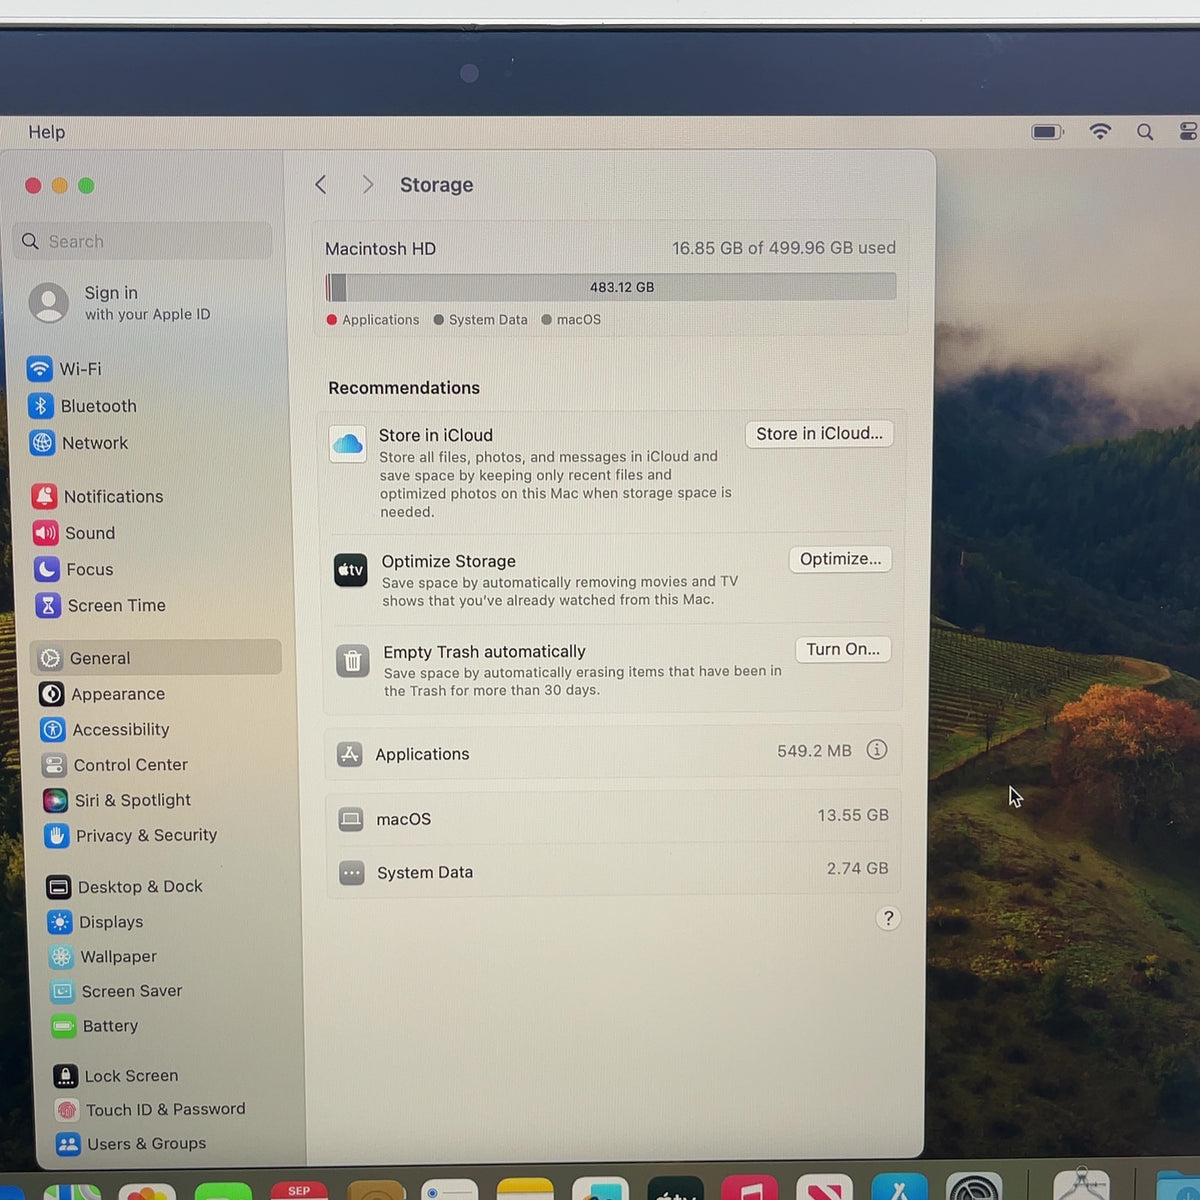Select the macOS 13.55 GB row
Image resolution: width=1200 pixels, height=1200 pixels.
613,818
